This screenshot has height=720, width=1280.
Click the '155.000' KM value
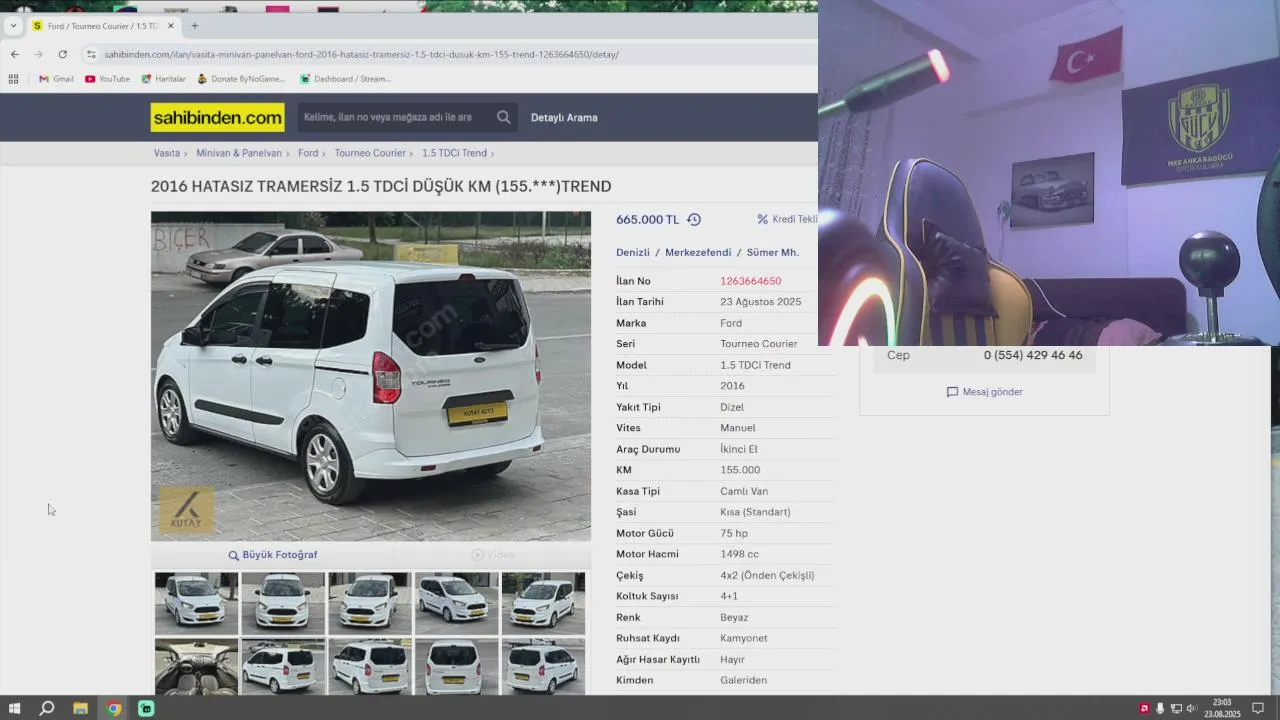click(x=740, y=470)
